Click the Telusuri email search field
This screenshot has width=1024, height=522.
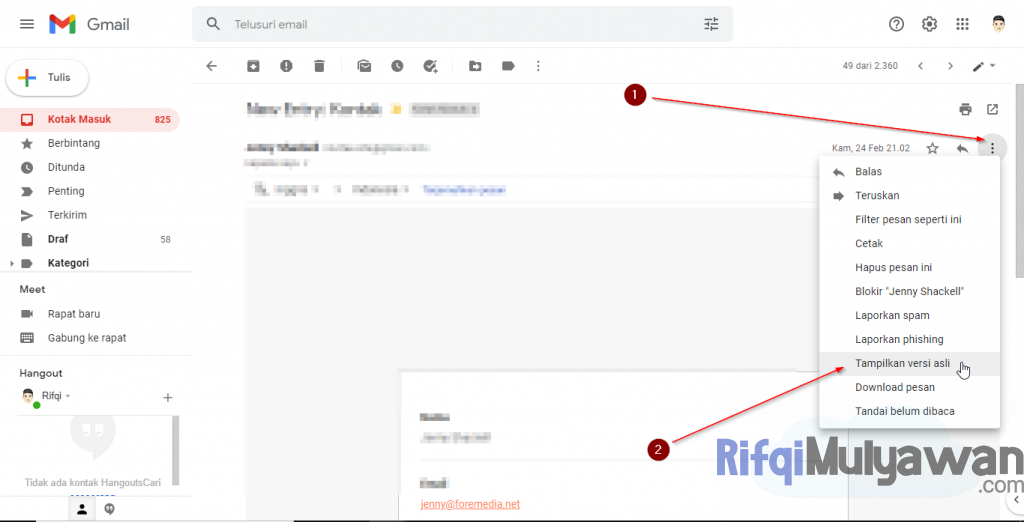click(x=462, y=24)
